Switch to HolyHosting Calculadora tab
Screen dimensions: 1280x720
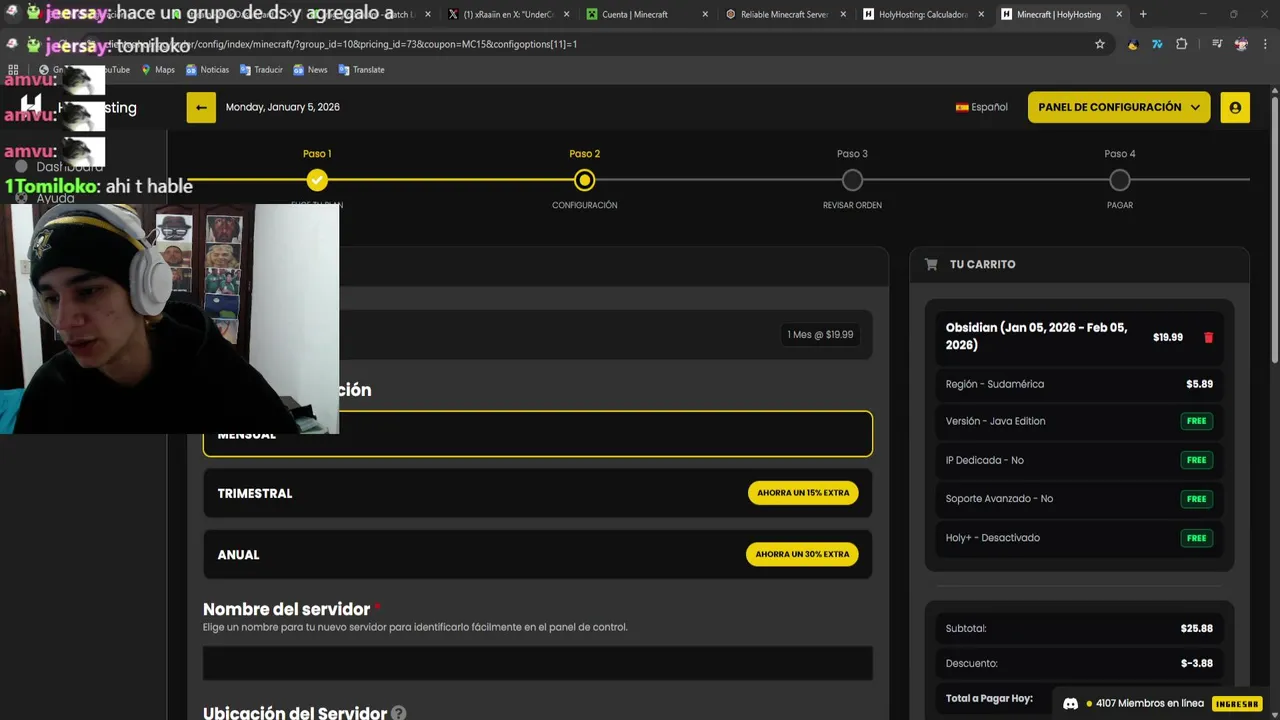(924, 14)
